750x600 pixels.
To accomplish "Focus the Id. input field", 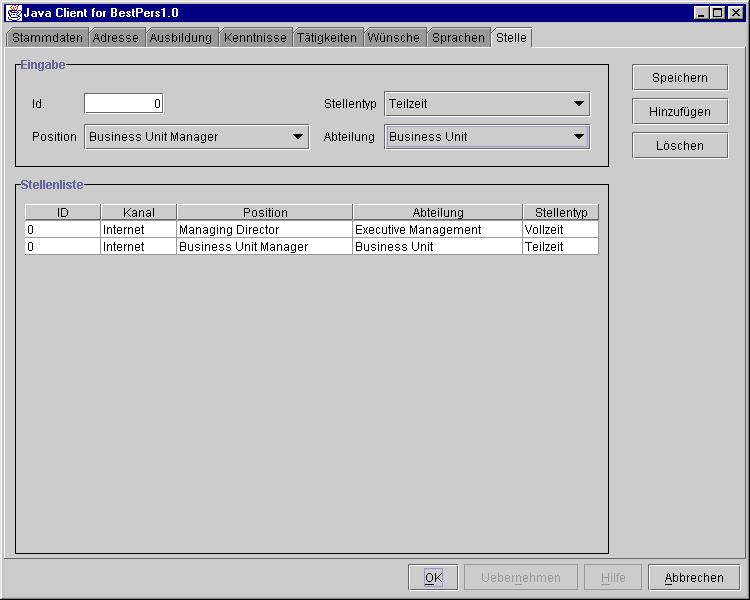I will [123, 104].
